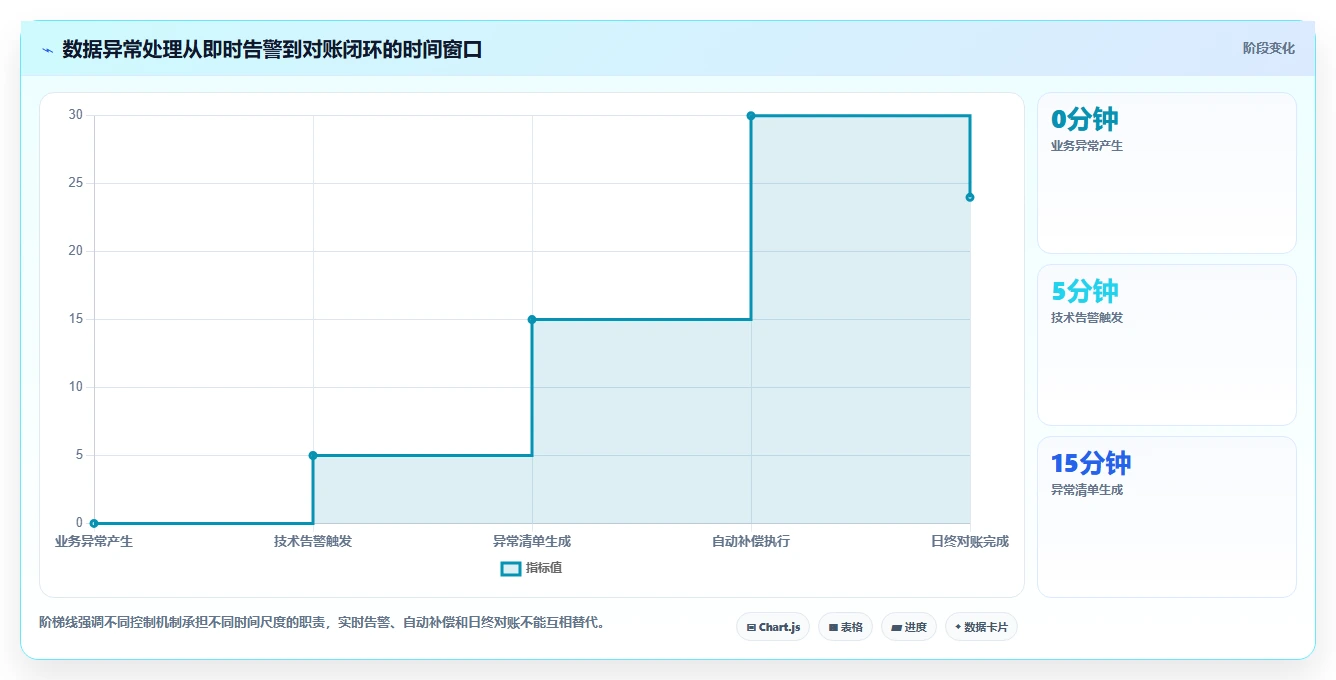Click the 阶段变化 label in header
Viewport: 1336px width, 680px height.
coord(1268,48)
